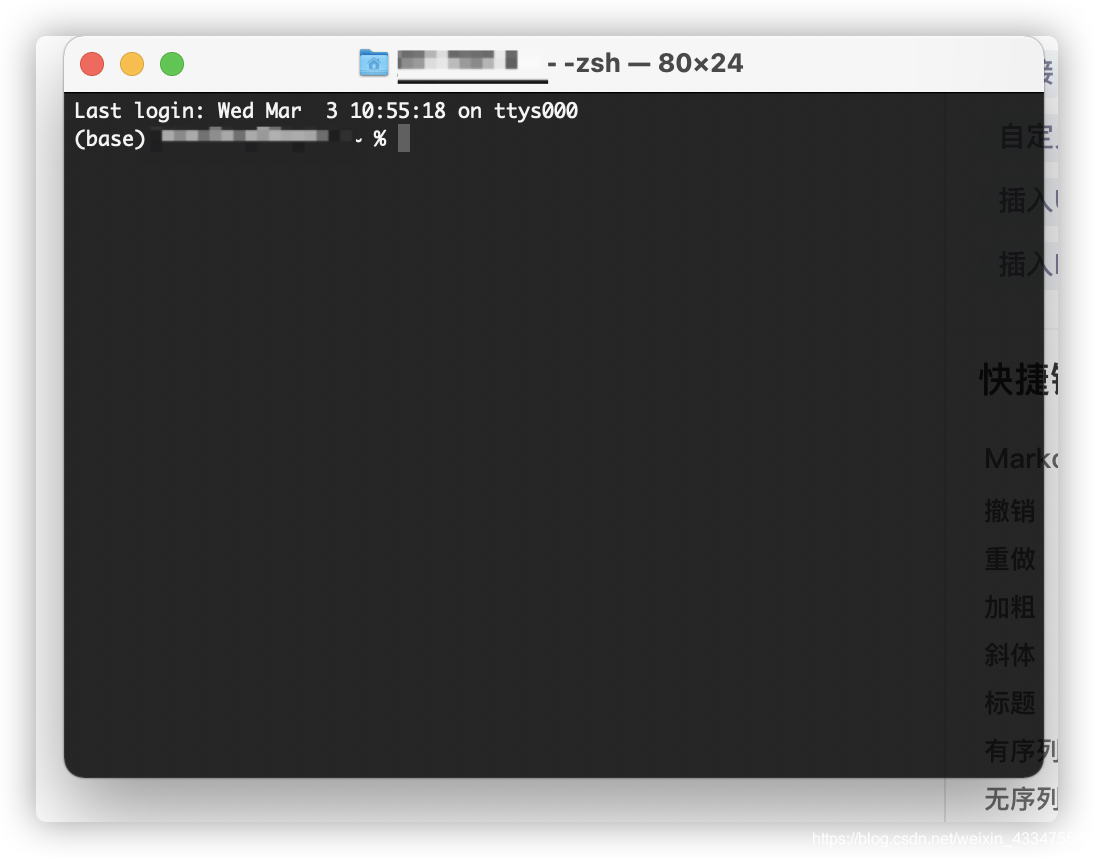The width and height of the screenshot is (1094, 858).
Task: Click the 'Last login: Wed Mar 3' line
Action: pos(326,111)
